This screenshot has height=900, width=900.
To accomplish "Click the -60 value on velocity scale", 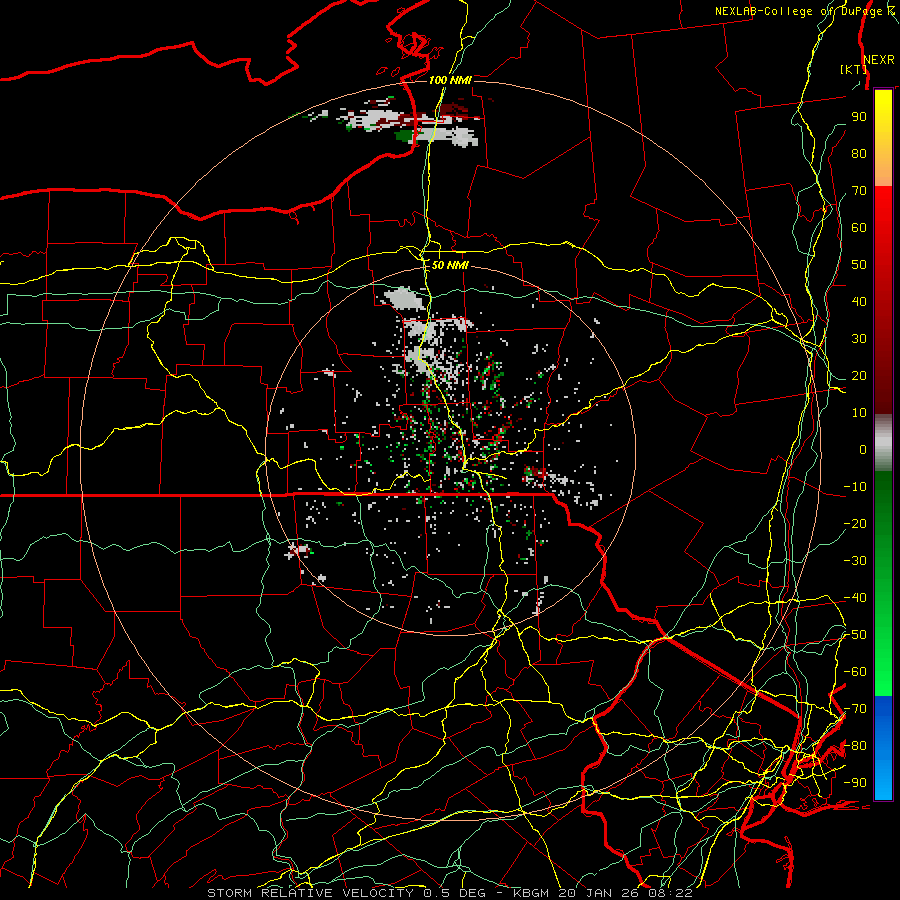I will [x=855, y=672].
